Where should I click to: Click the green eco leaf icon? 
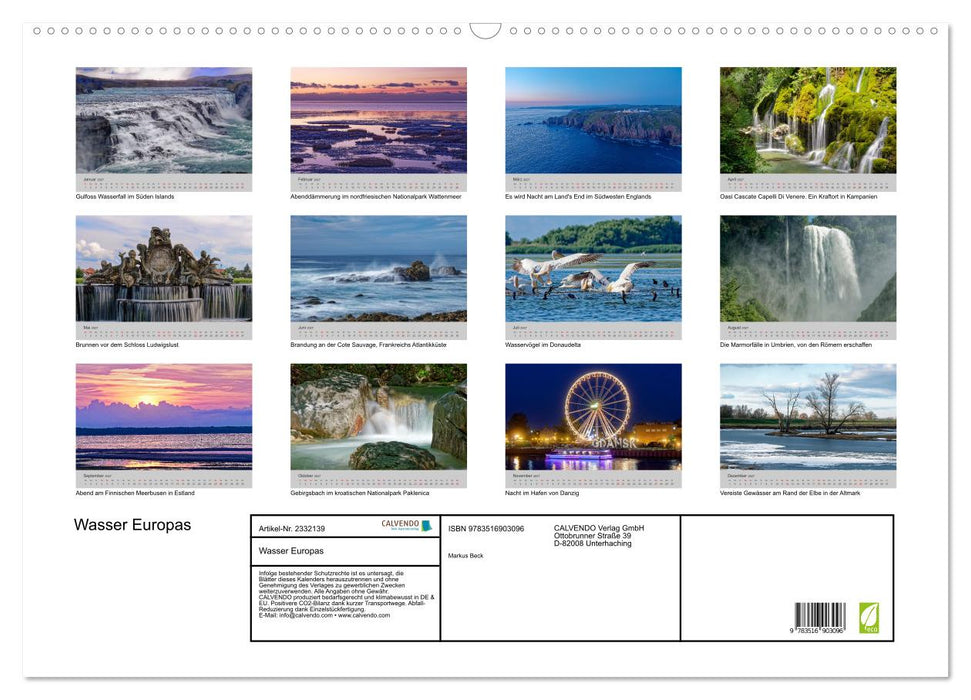click(868, 618)
